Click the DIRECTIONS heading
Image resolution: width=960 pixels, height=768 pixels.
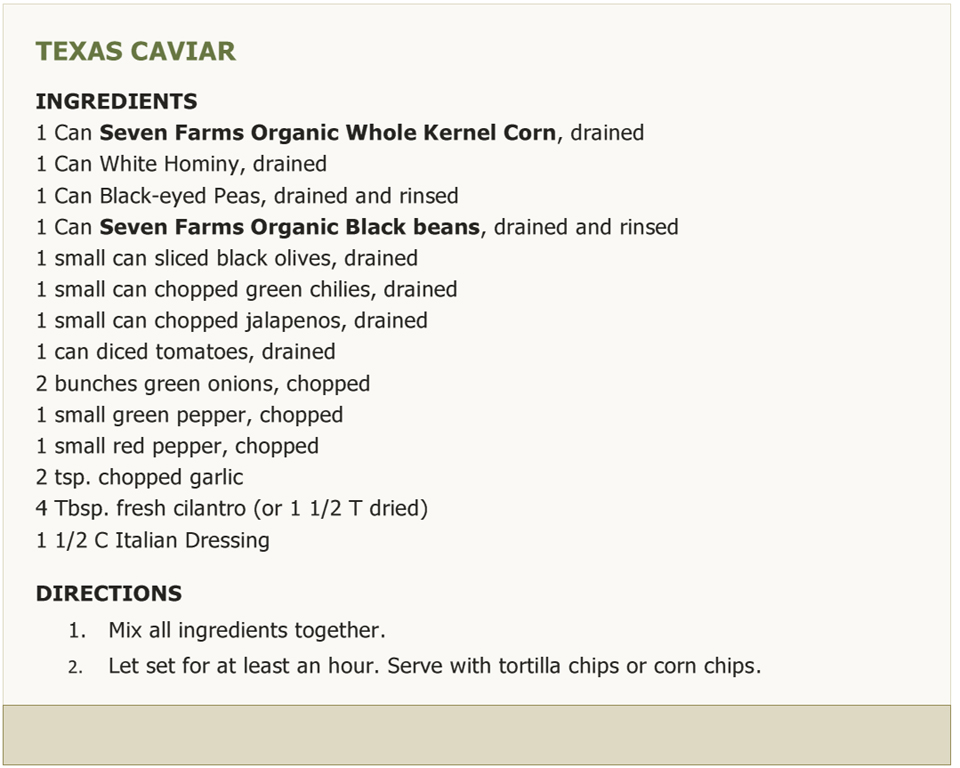pyautogui.click(x=109, y=593)
